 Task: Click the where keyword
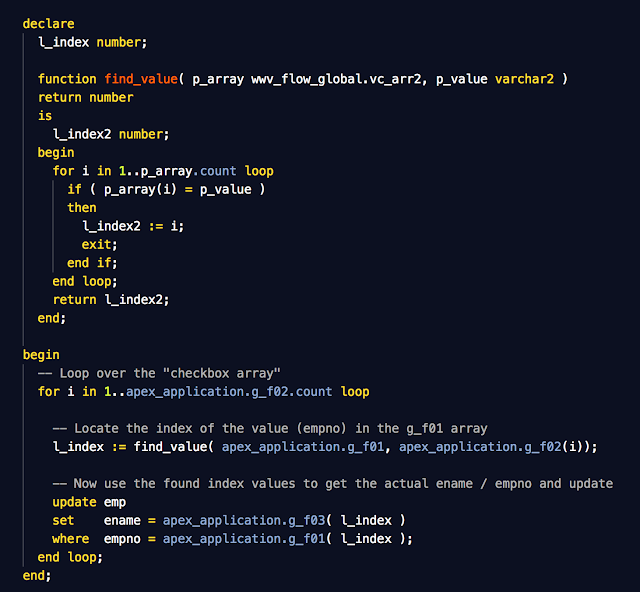click(x=71, y=538)
